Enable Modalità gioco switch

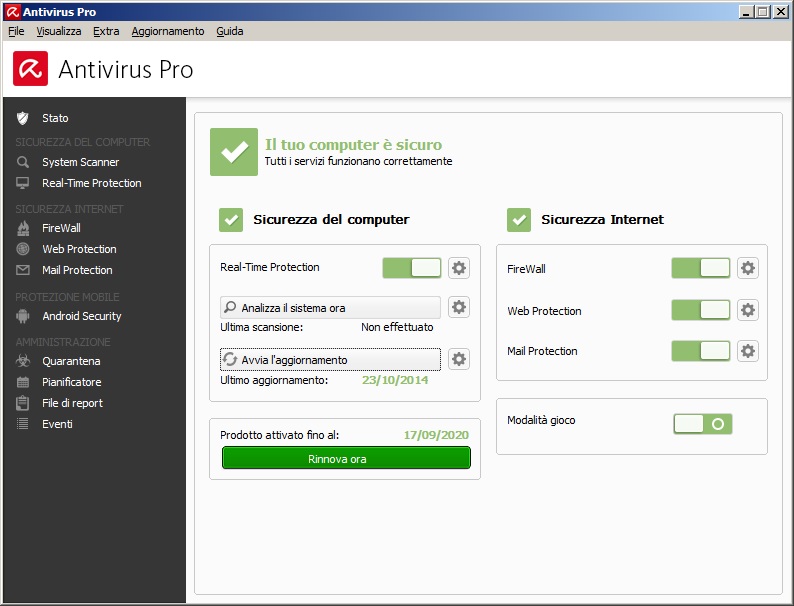coord(703,424)
